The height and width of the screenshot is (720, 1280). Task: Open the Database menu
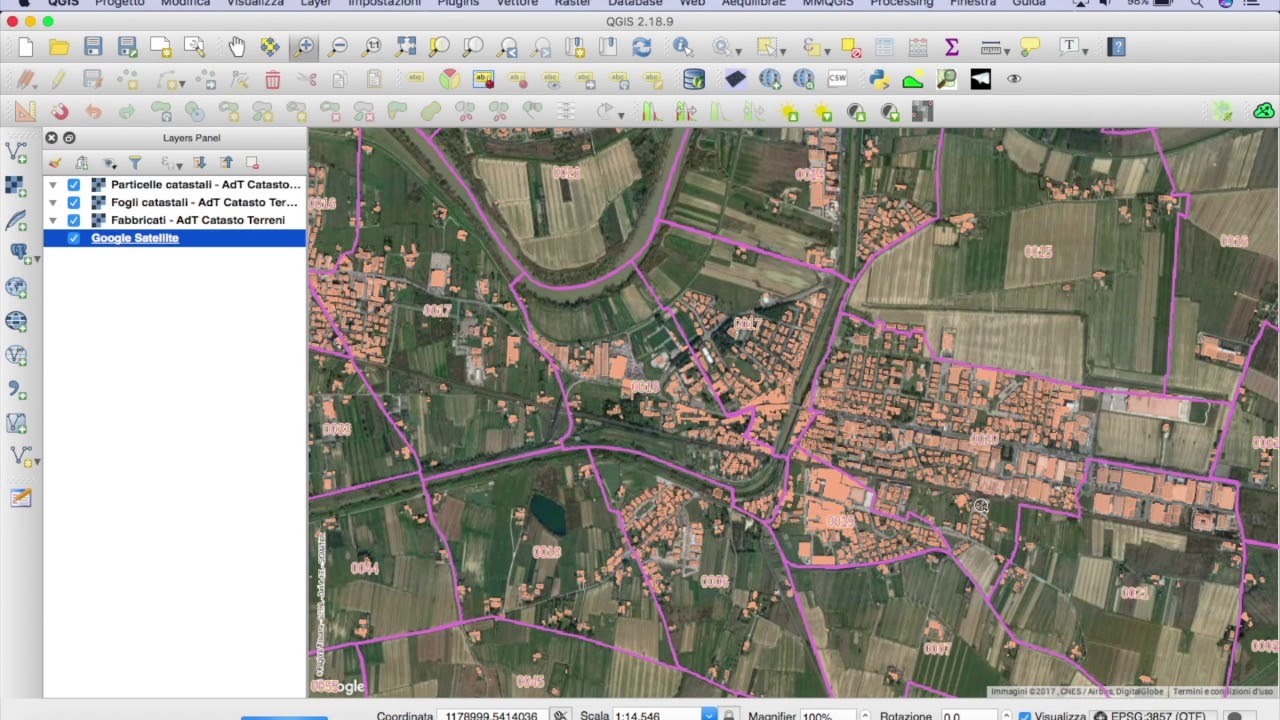[636, 4]
